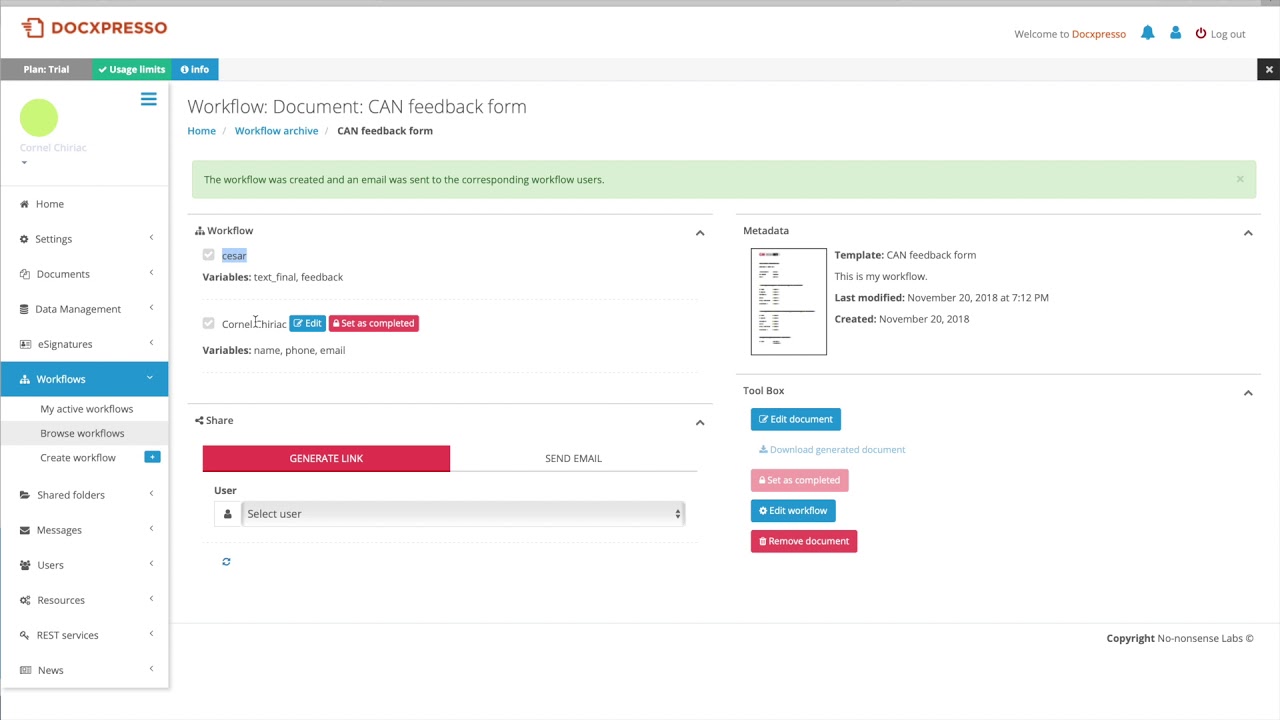Toggle the checkbox next to cesar
Viewport: 1280px width, 720px height.
pos(208,255)
